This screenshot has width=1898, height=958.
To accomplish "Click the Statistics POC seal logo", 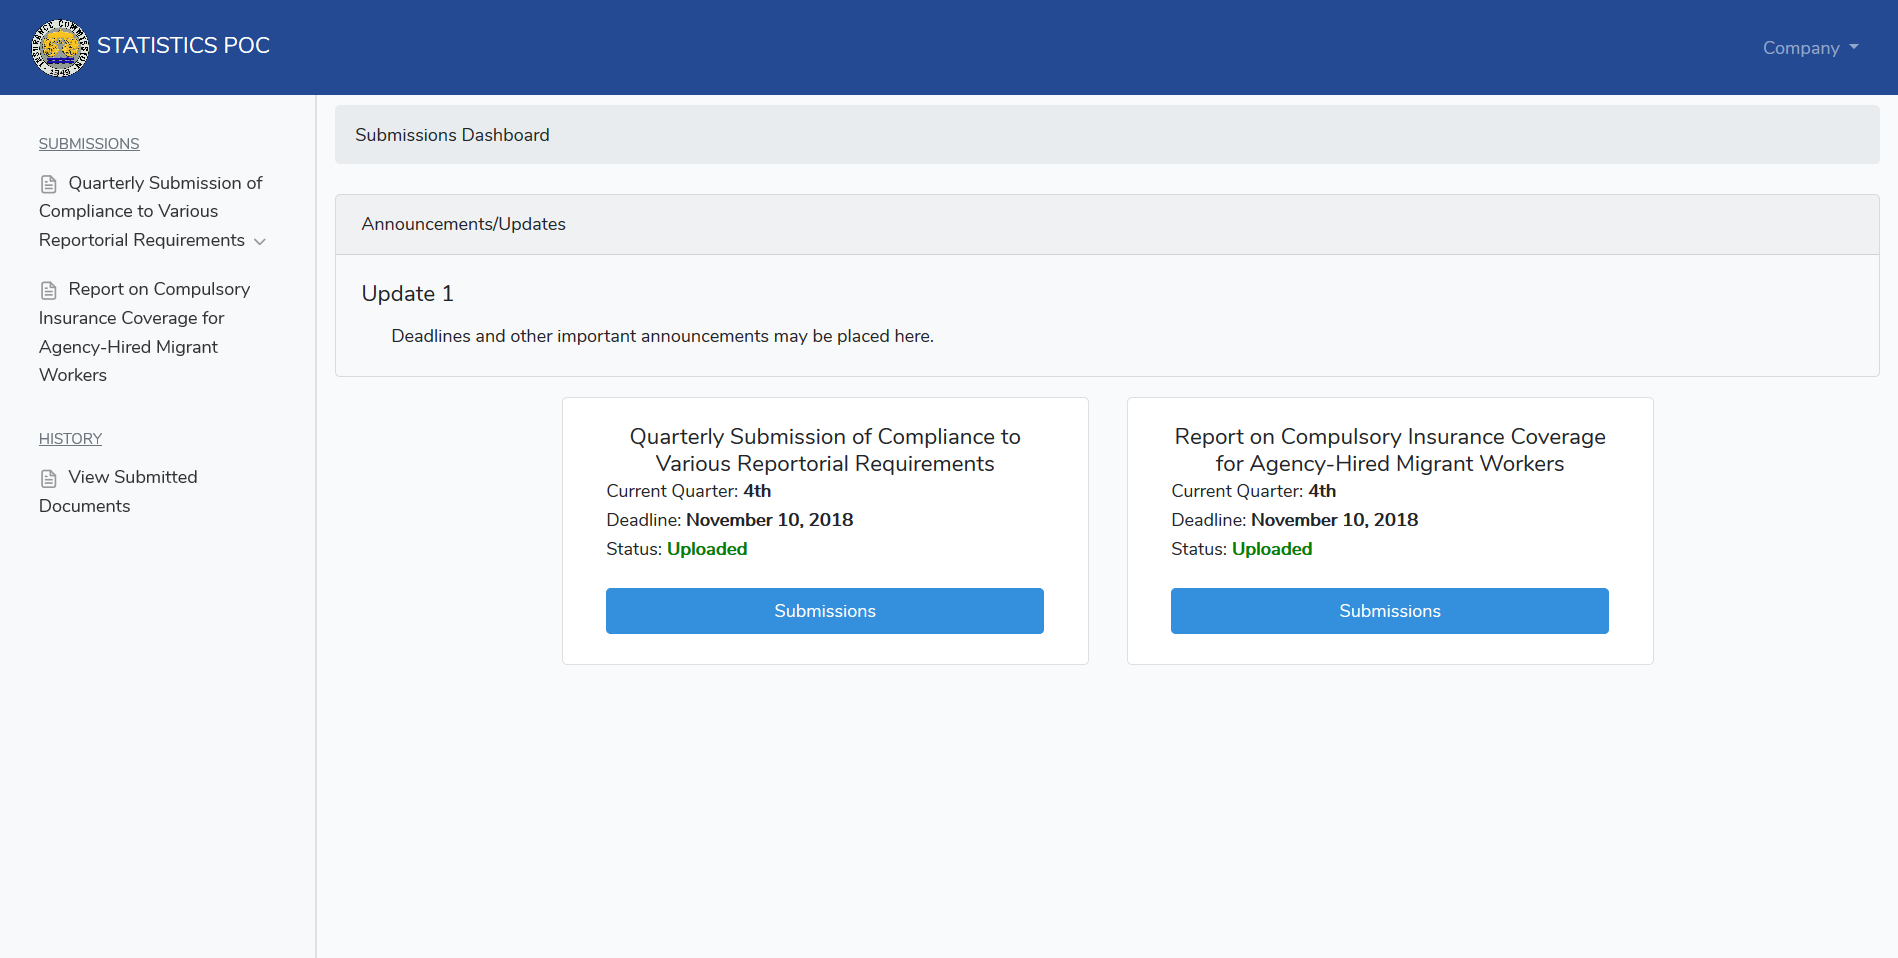I will tap(60, 47).
